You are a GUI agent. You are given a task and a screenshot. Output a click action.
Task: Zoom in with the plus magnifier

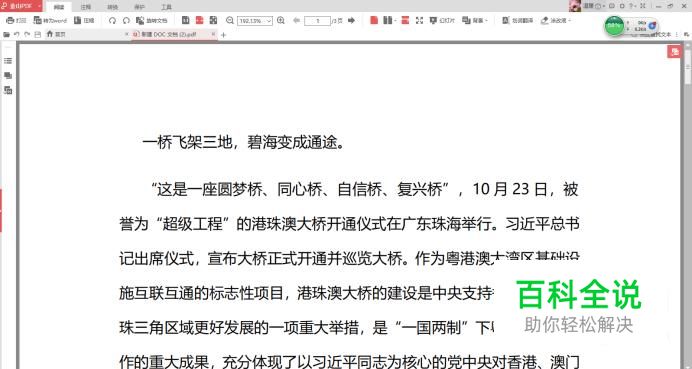pyautogui.click(x=281, y=20)
